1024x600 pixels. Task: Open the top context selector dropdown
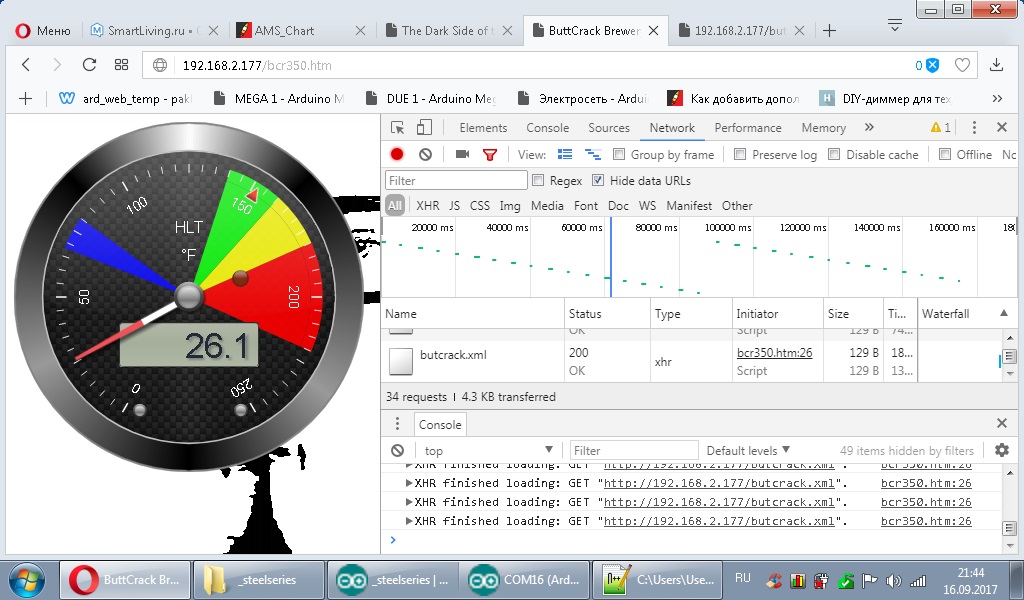point(487,451)
